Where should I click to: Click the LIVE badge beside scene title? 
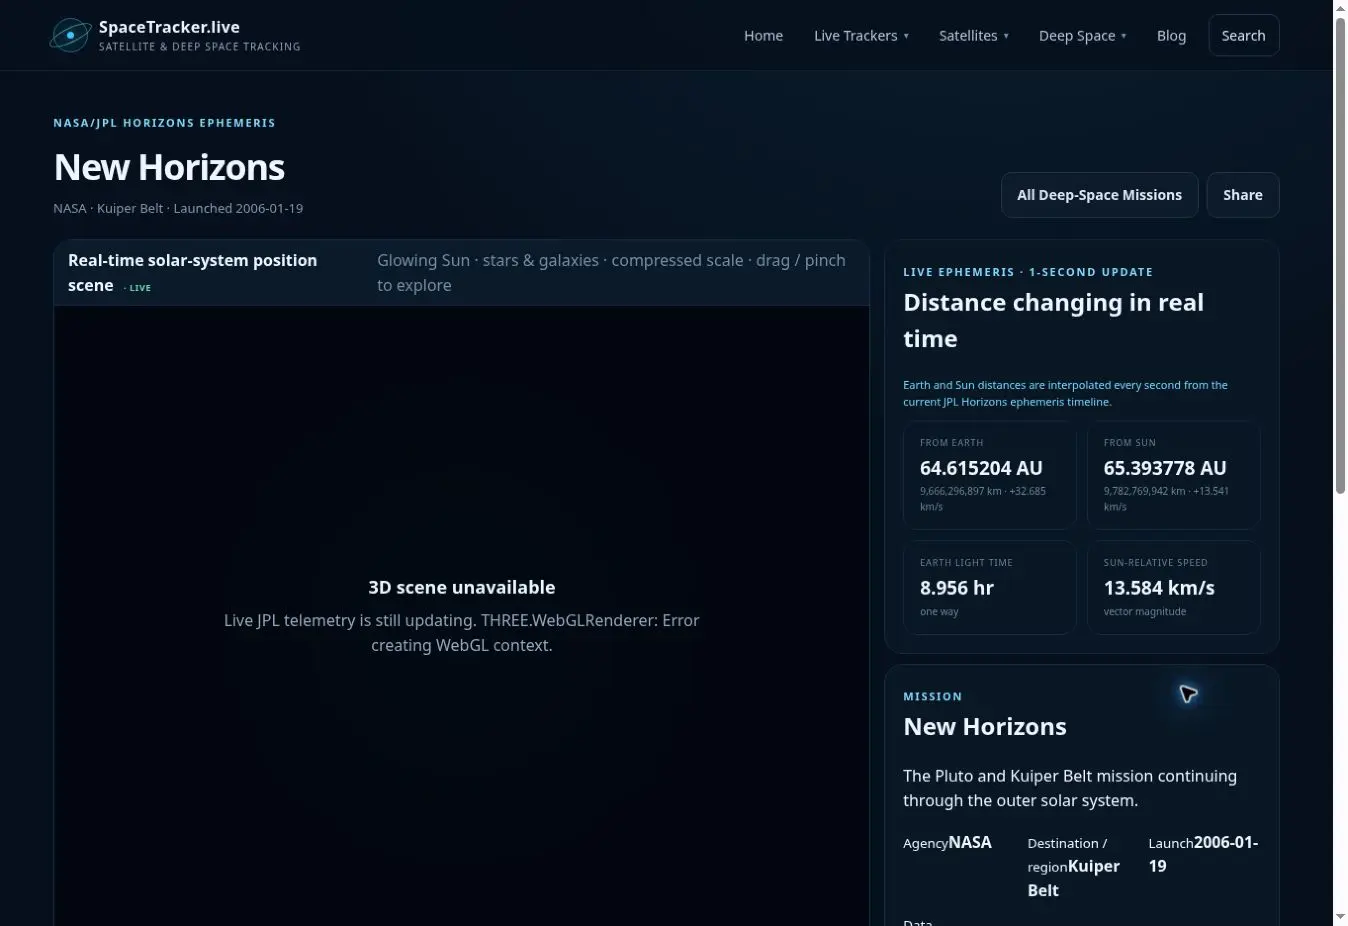pos(138,288)
